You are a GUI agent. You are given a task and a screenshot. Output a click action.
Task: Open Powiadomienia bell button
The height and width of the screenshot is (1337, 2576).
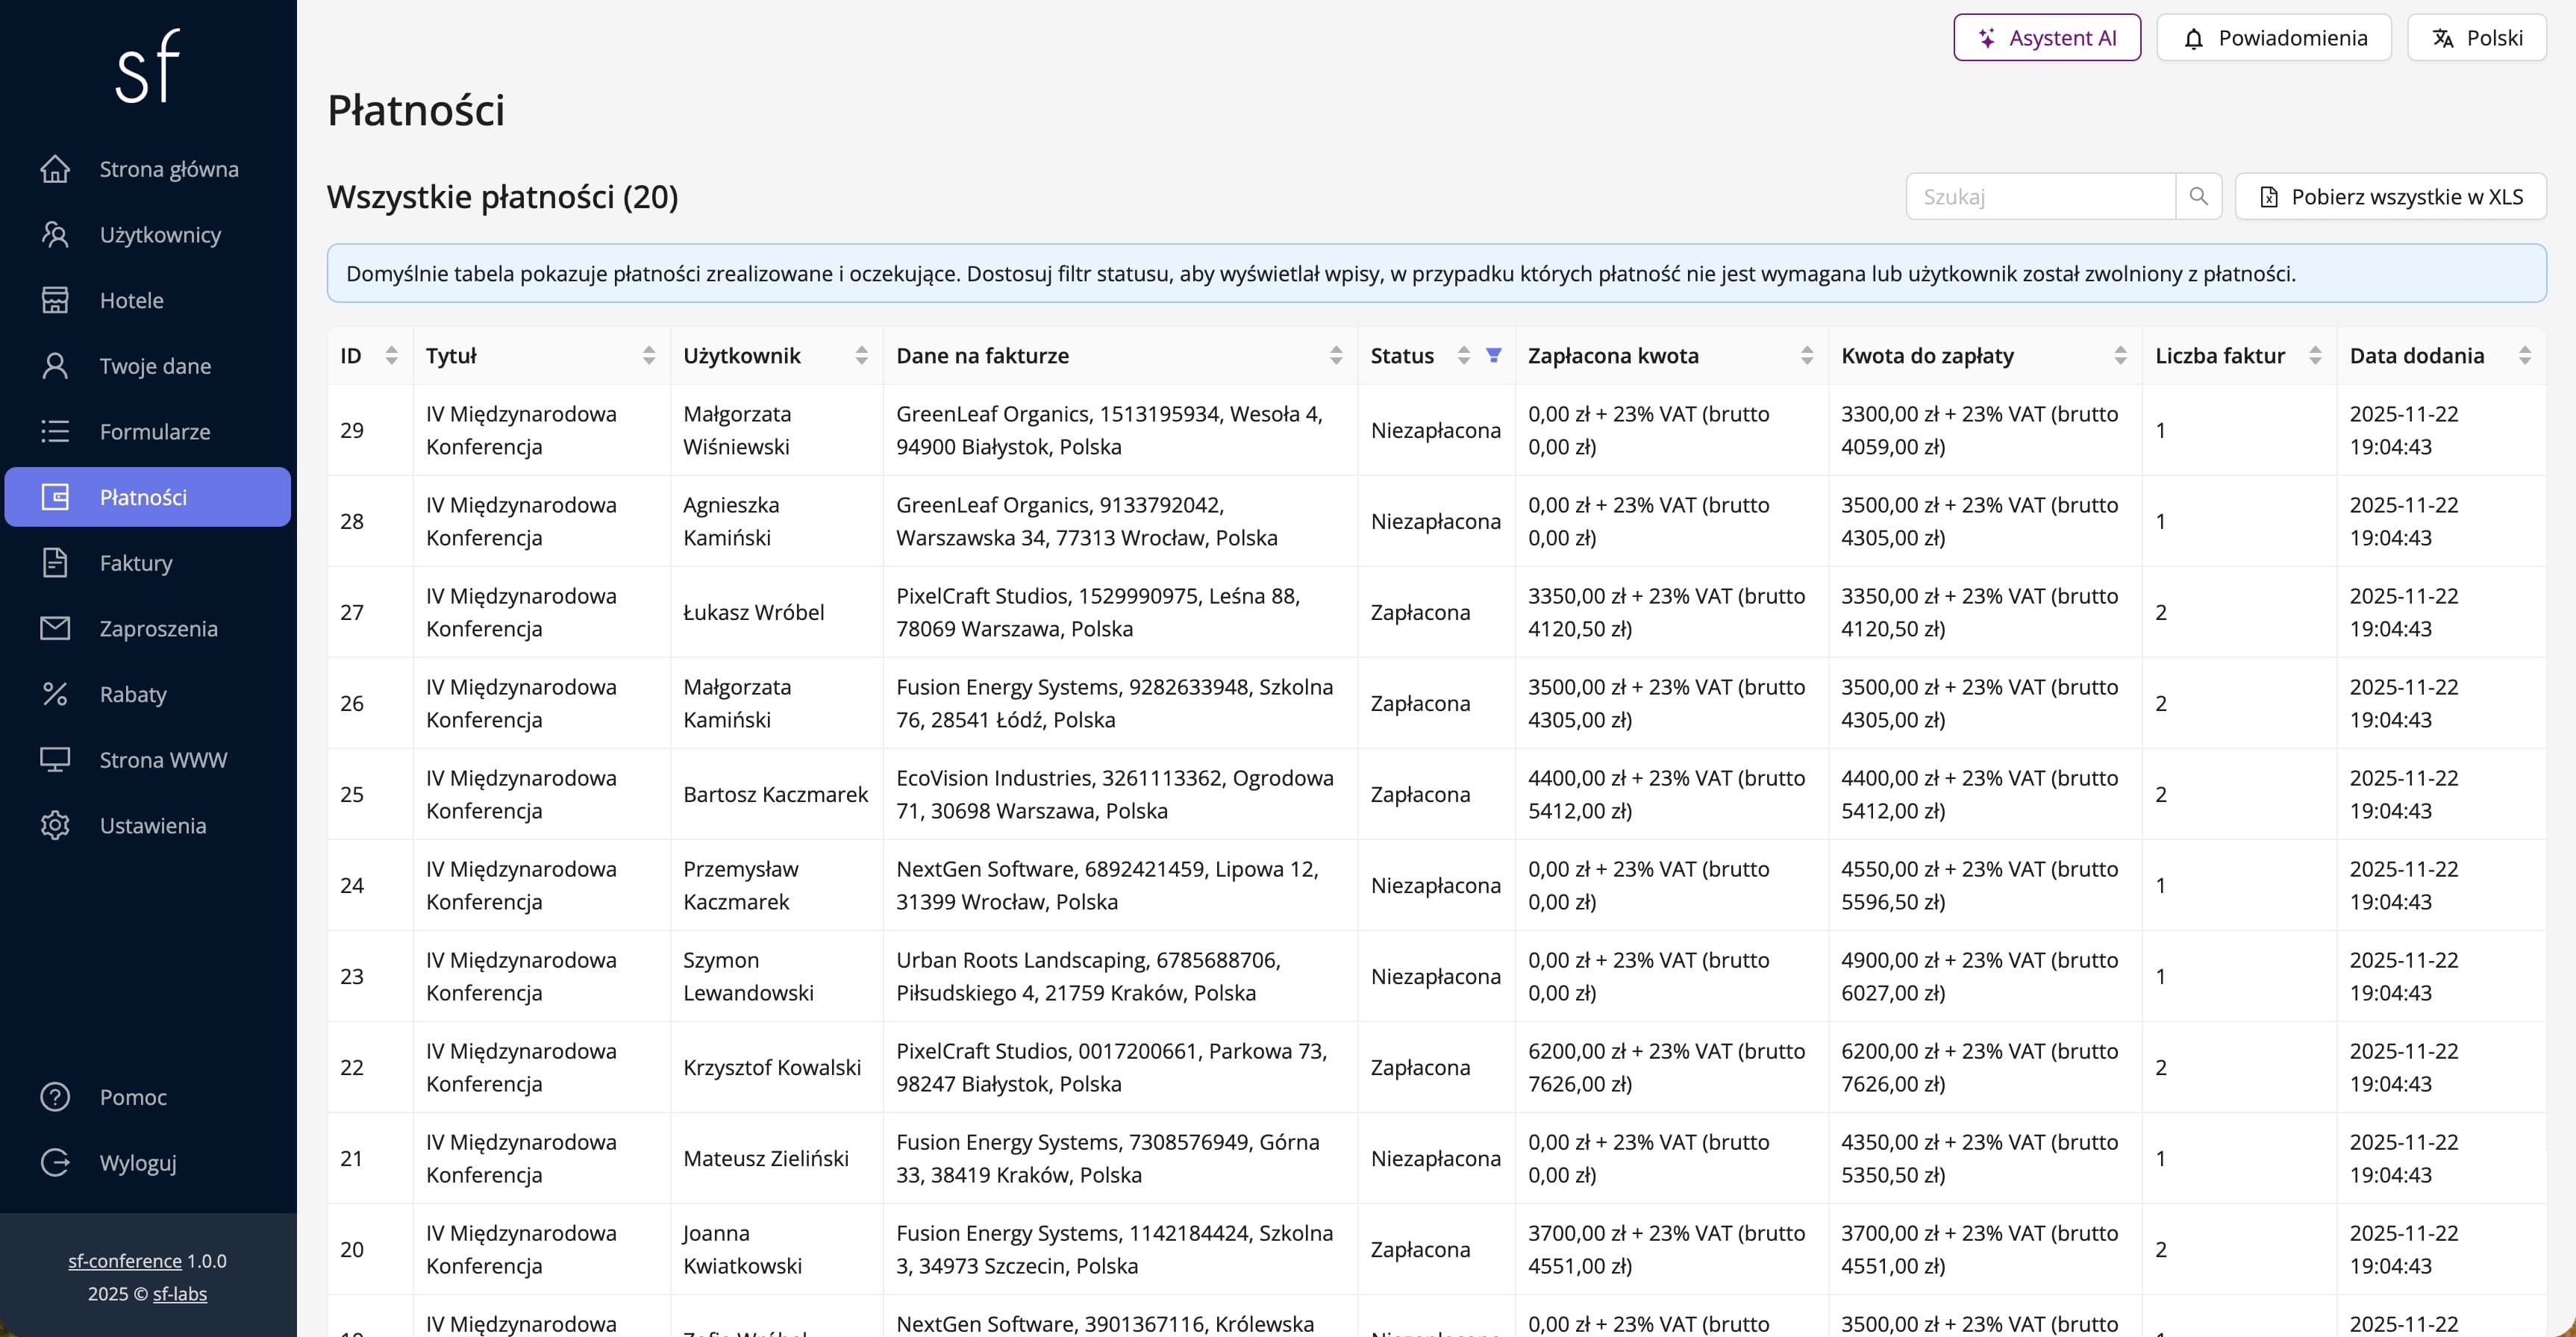click(2273, 38)
